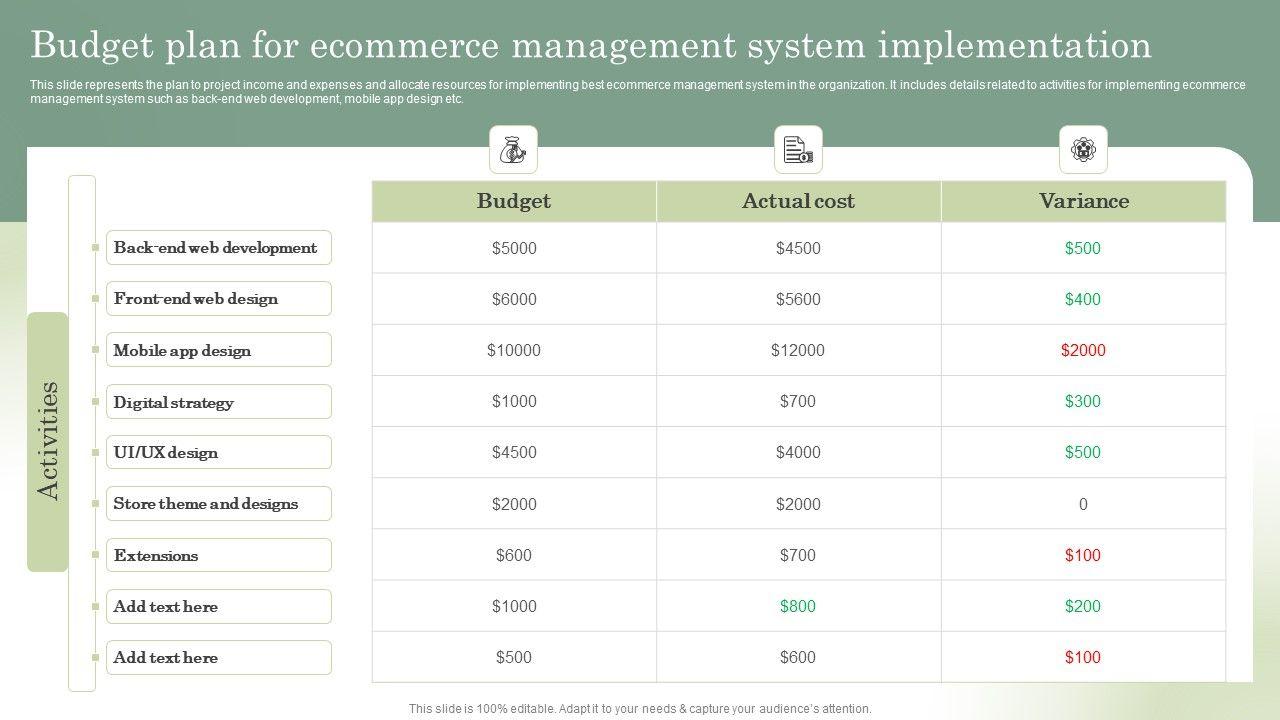The height and width of the screenshot is (720, 1280).
Task: Click the vertical Activities label
Action: point(48,441)
